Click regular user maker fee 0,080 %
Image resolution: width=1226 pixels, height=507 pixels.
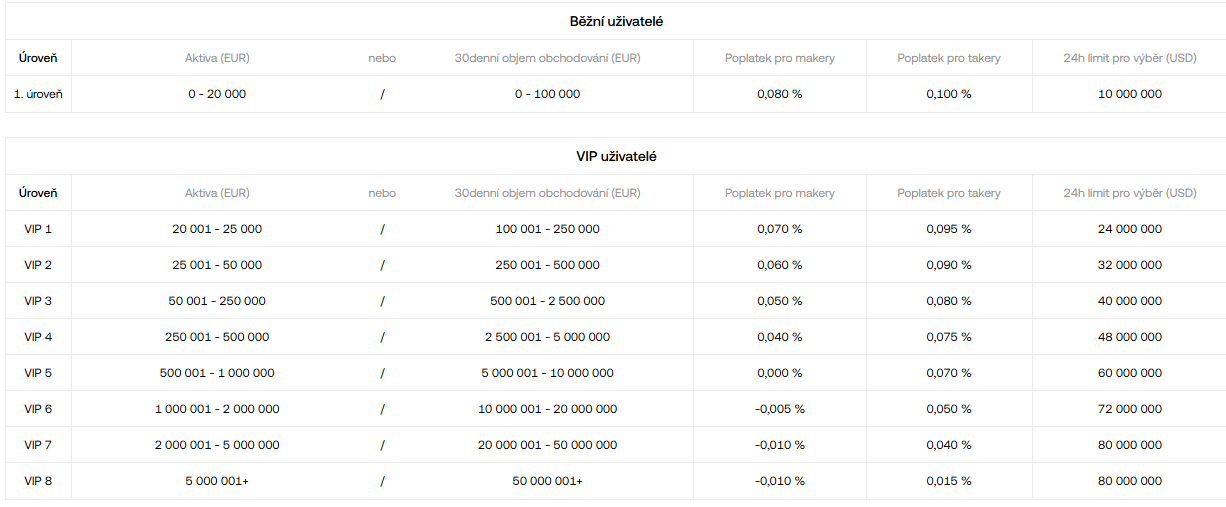(779, 94)
